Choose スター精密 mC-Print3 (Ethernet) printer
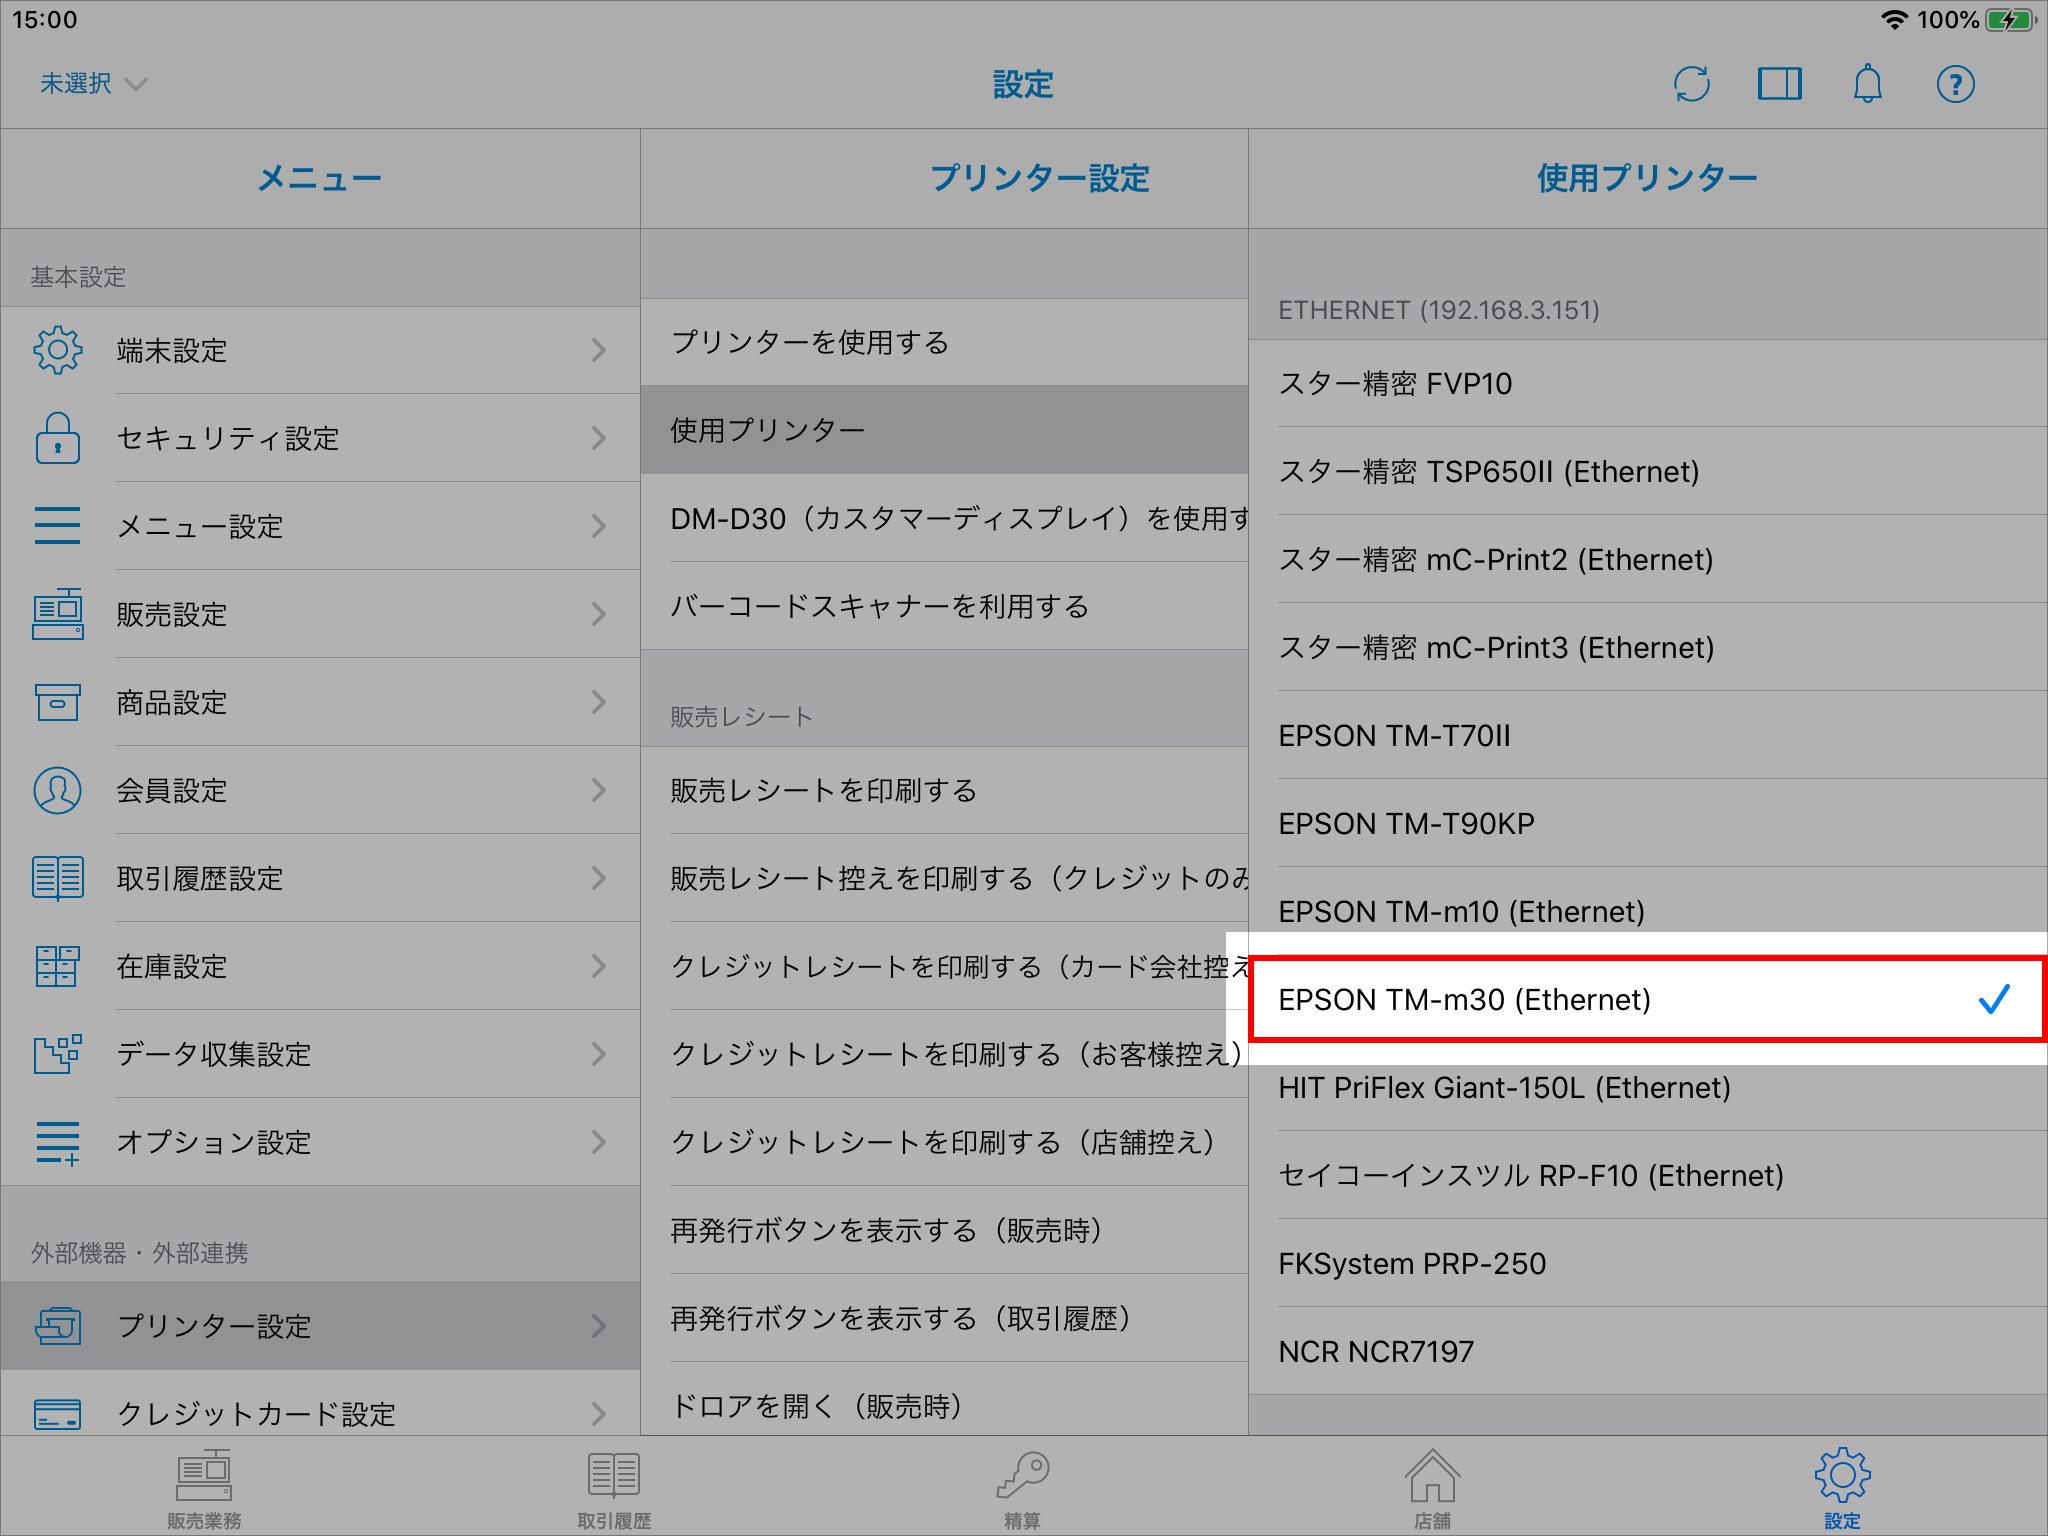The image size is (2048, 1536). click(1496, 647)
